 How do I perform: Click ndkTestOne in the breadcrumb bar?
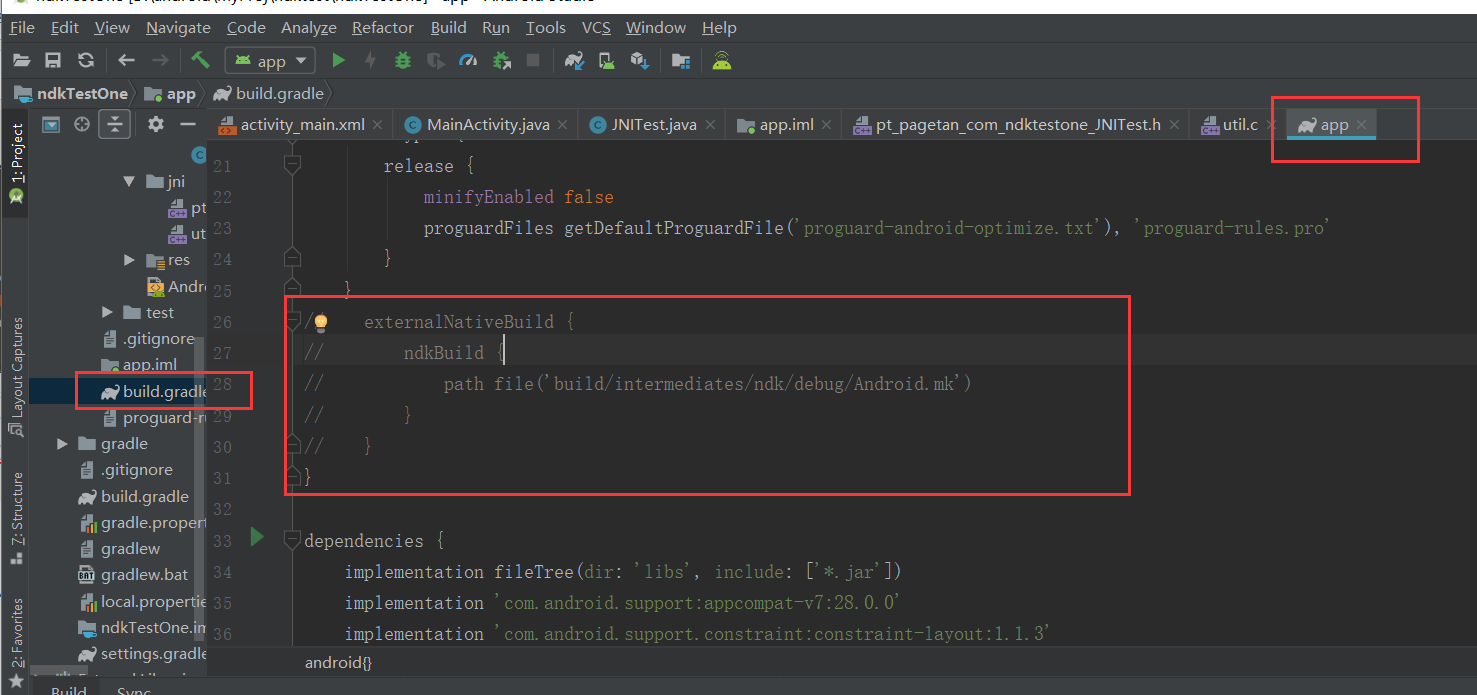(72, 93)
